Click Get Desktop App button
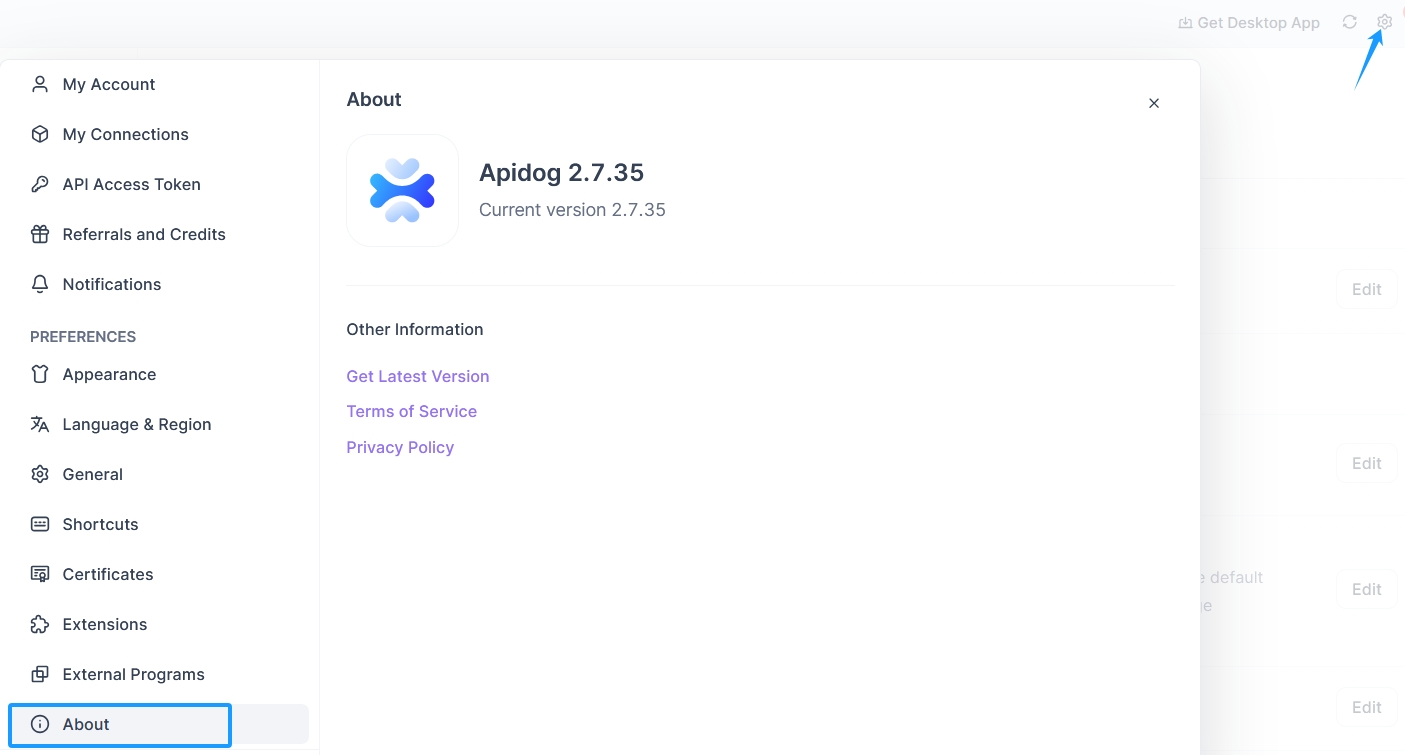Image resolution: width=1405 pixels, height=755 pixels. click(1249, 22)
